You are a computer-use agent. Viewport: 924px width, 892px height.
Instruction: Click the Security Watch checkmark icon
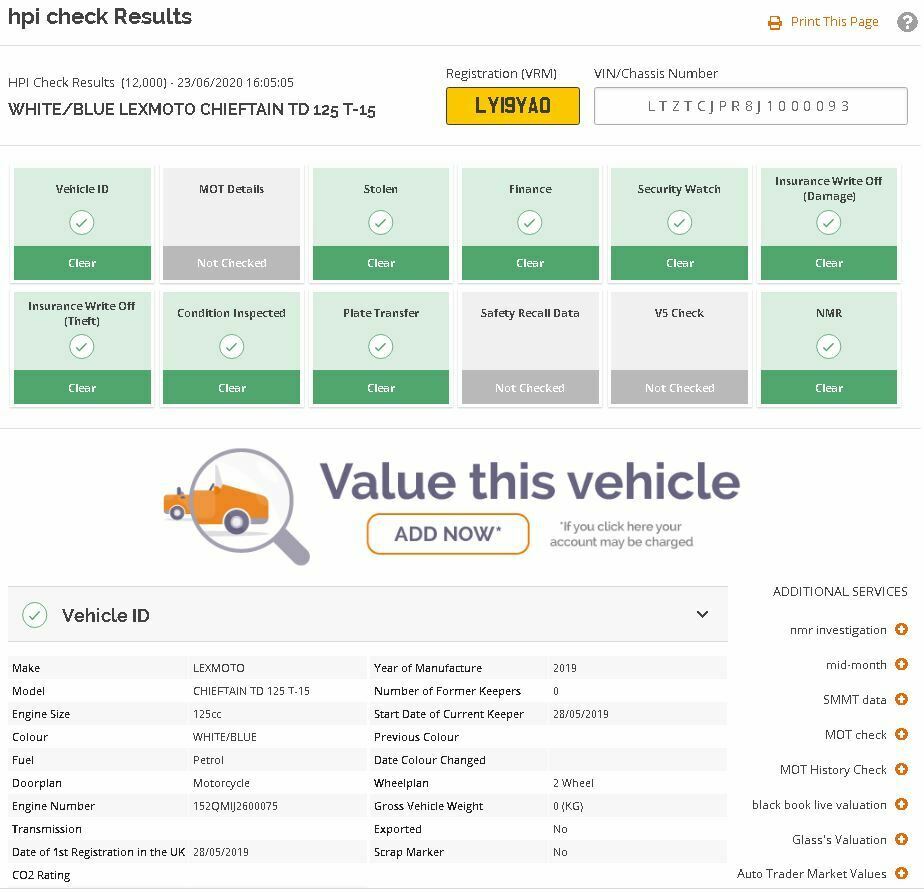[x=679, y=223]
